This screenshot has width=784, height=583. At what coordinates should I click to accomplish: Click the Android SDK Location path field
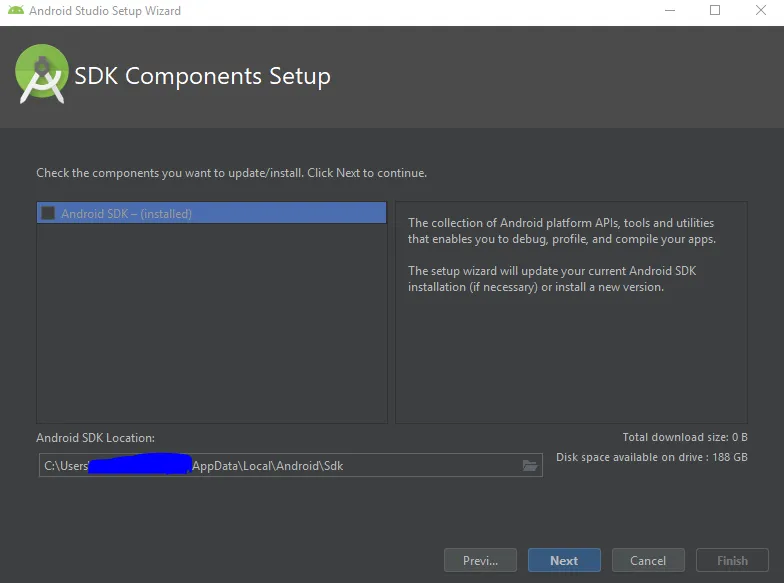(280, 466)
